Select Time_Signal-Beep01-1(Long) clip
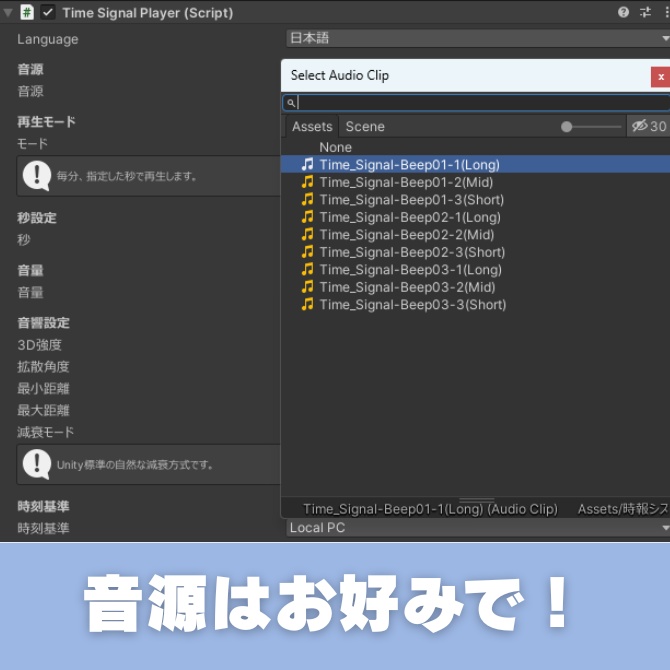Image resolution: width=670 pixels, height=670 pixels. (x=475, y=165)
